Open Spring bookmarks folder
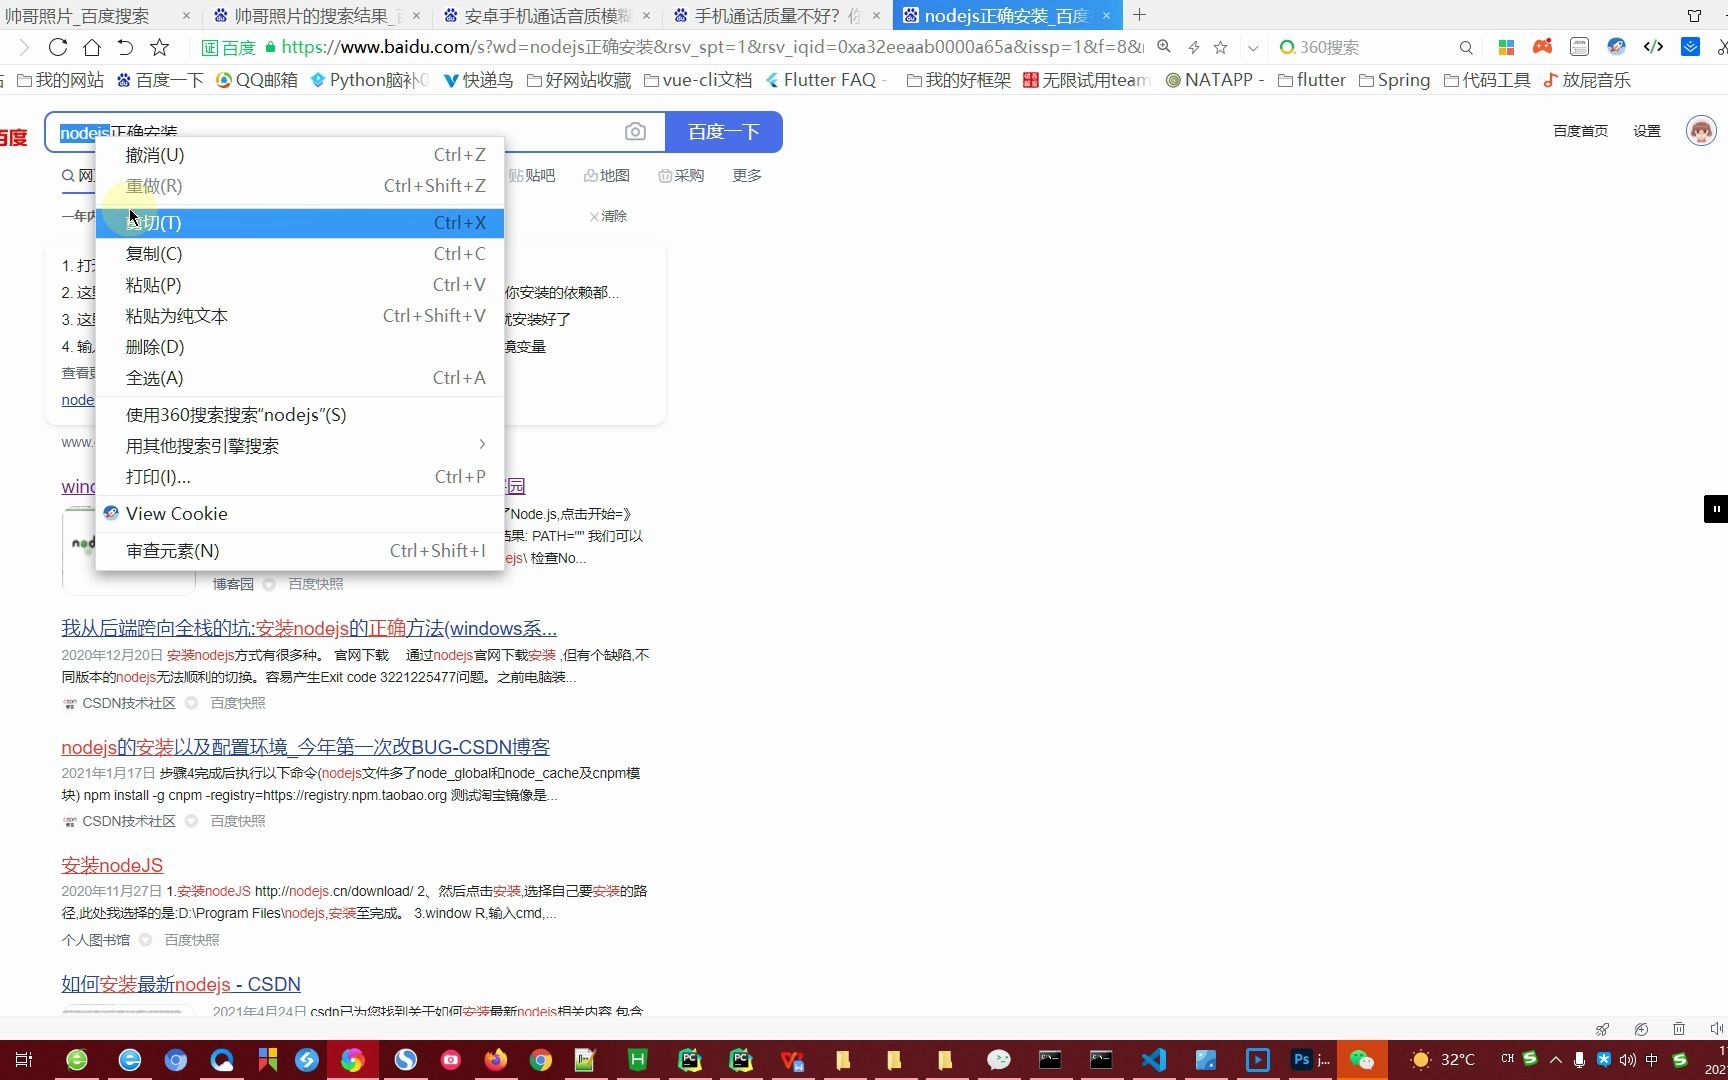Image resolution: width=1728 pixels, height=1080 pixels. [1394, 80]
